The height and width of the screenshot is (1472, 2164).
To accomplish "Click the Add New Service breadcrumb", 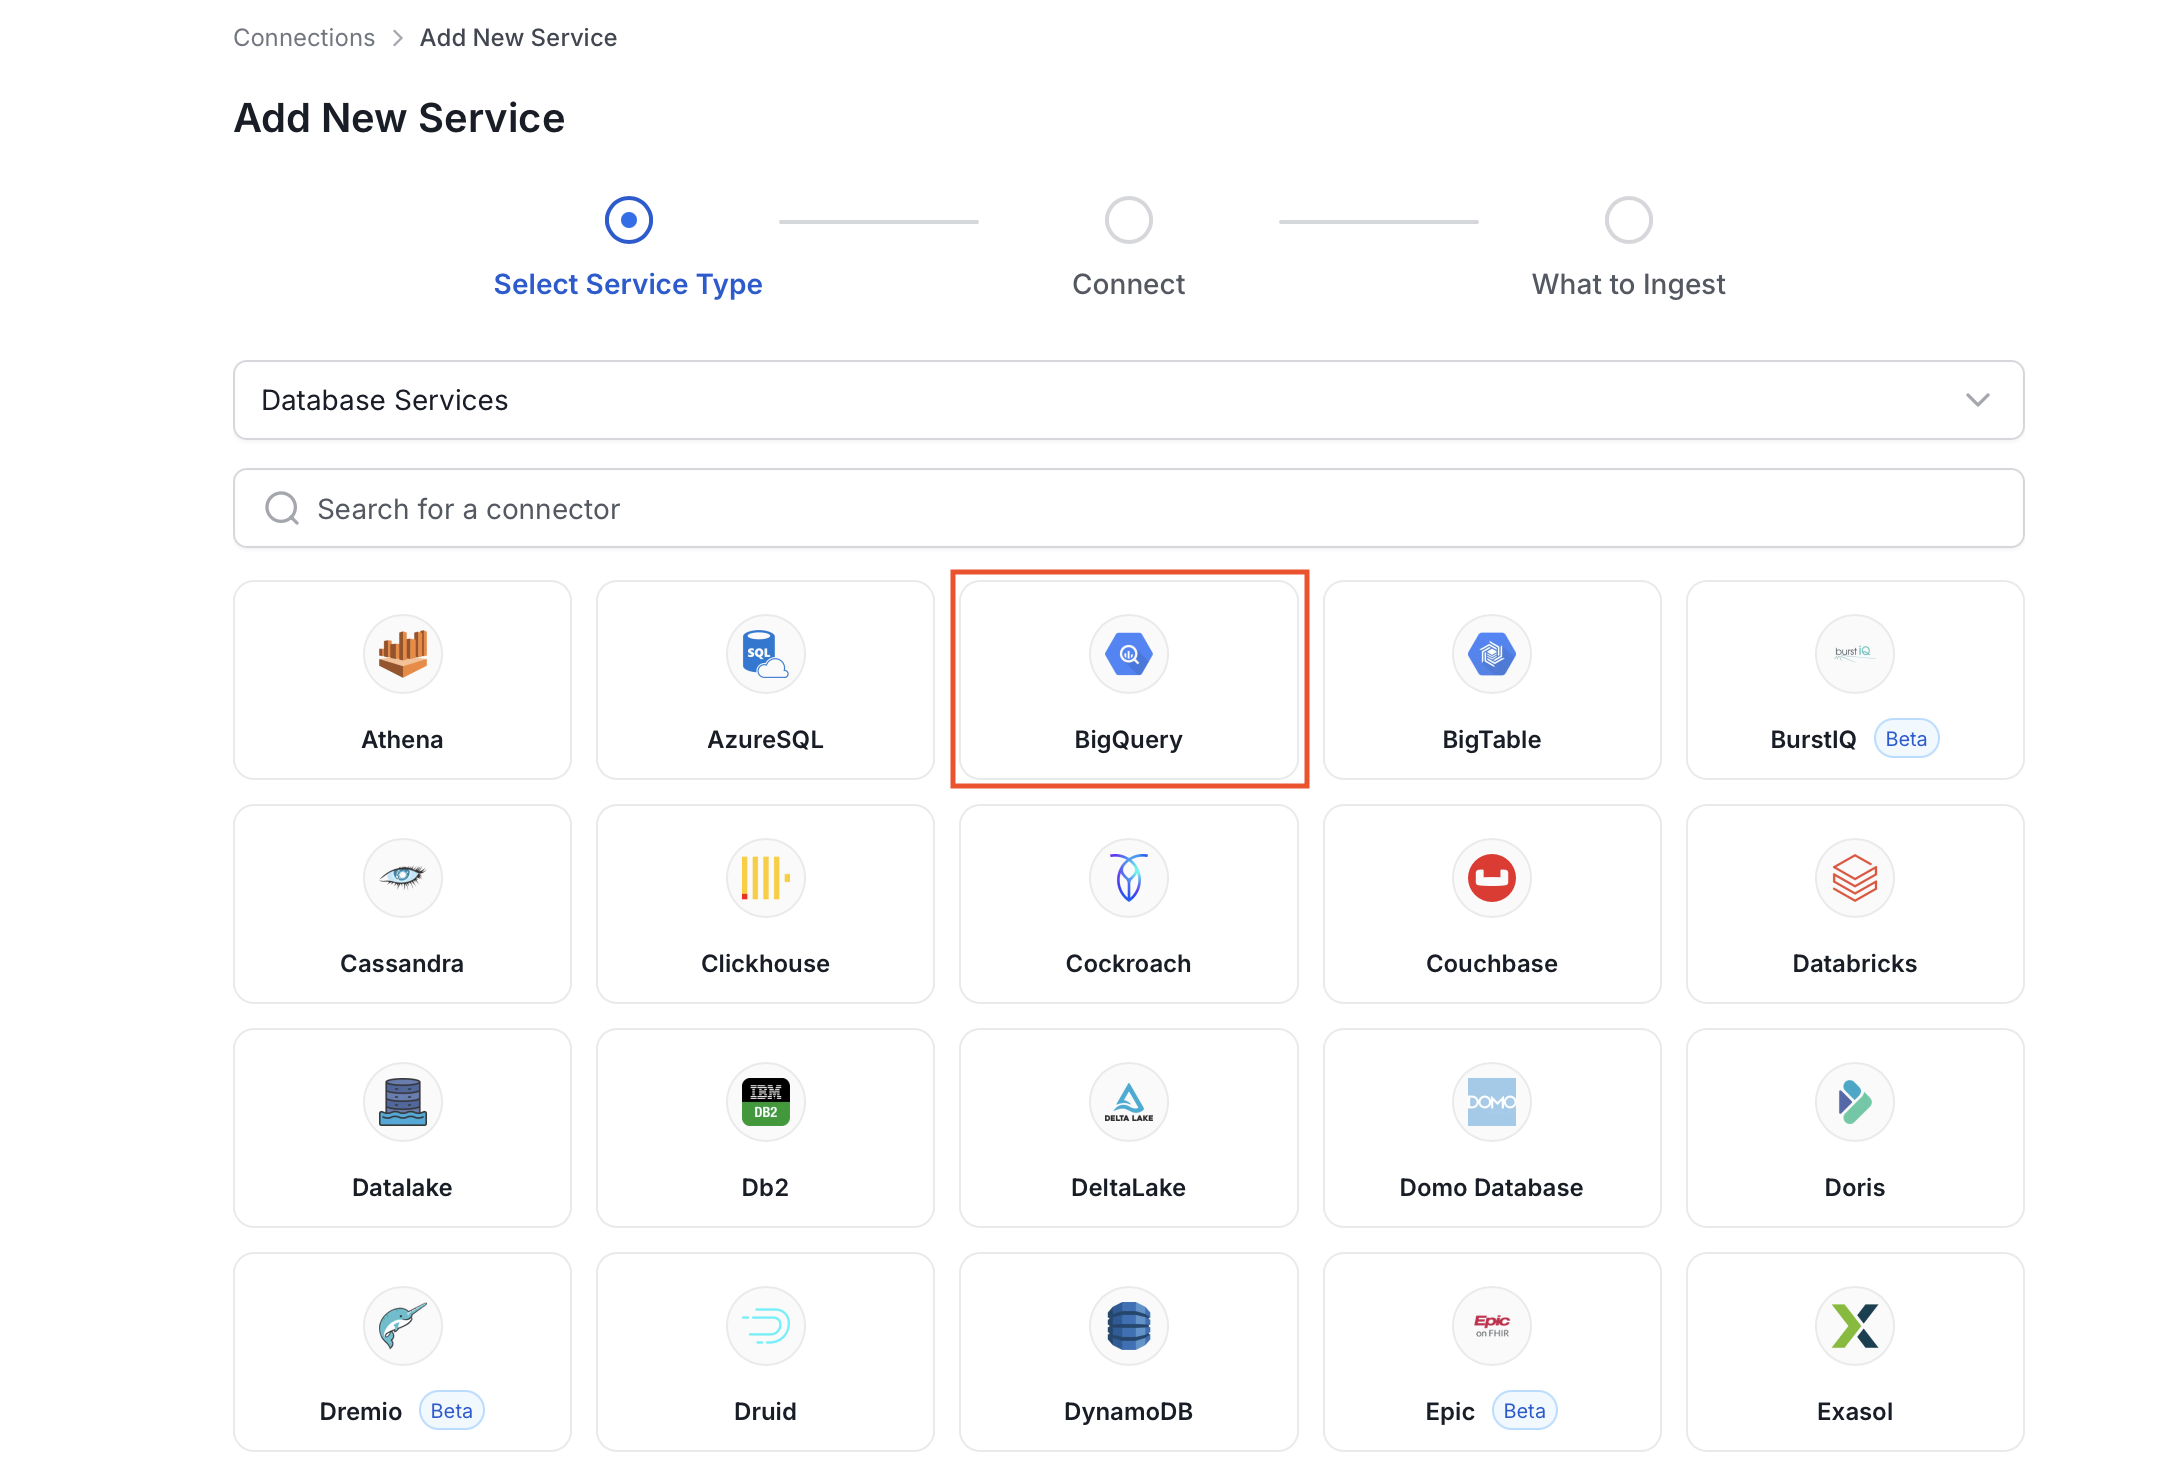I will [x=518, y=38].
